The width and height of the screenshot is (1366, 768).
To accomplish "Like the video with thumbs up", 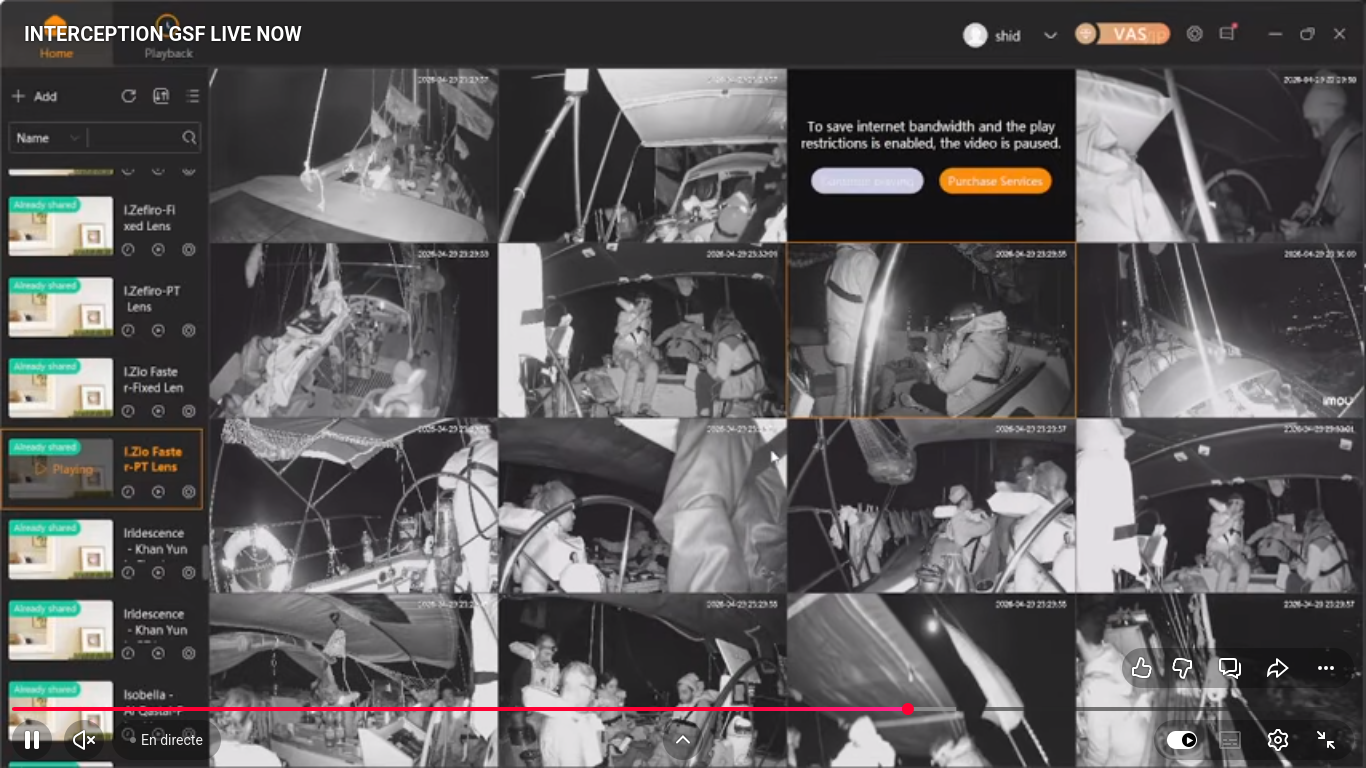I will 1141,669.
